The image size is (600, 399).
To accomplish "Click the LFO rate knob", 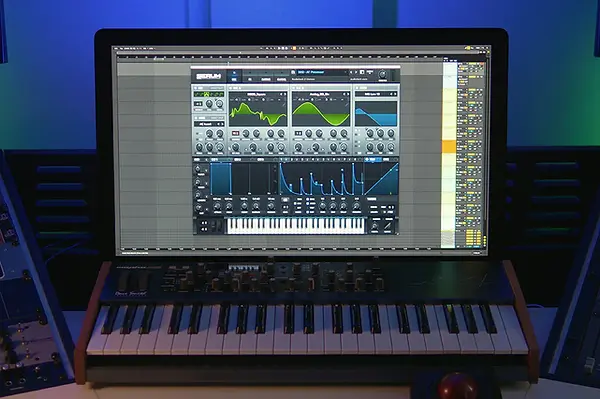I will click(322, 207).
